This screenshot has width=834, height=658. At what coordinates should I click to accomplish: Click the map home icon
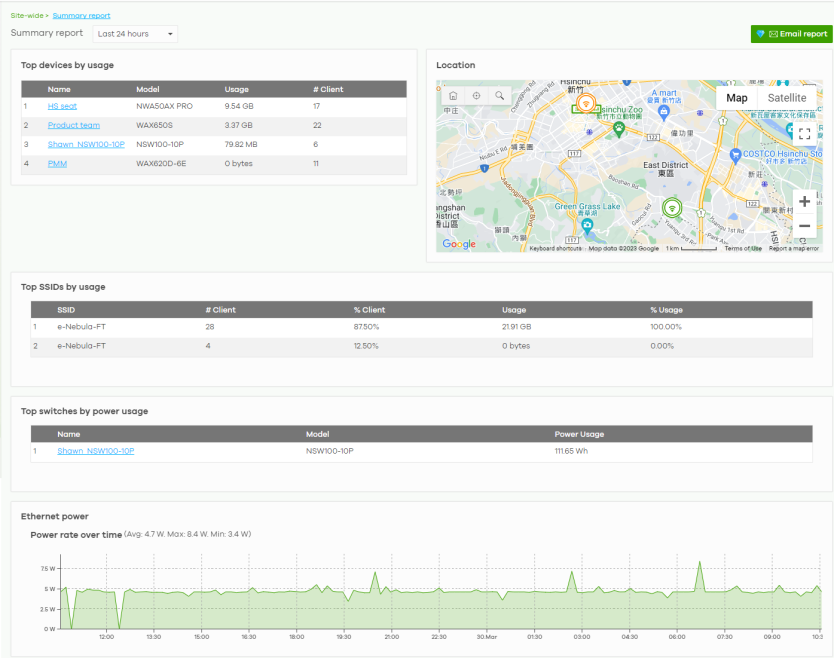[x=453, y=96]
